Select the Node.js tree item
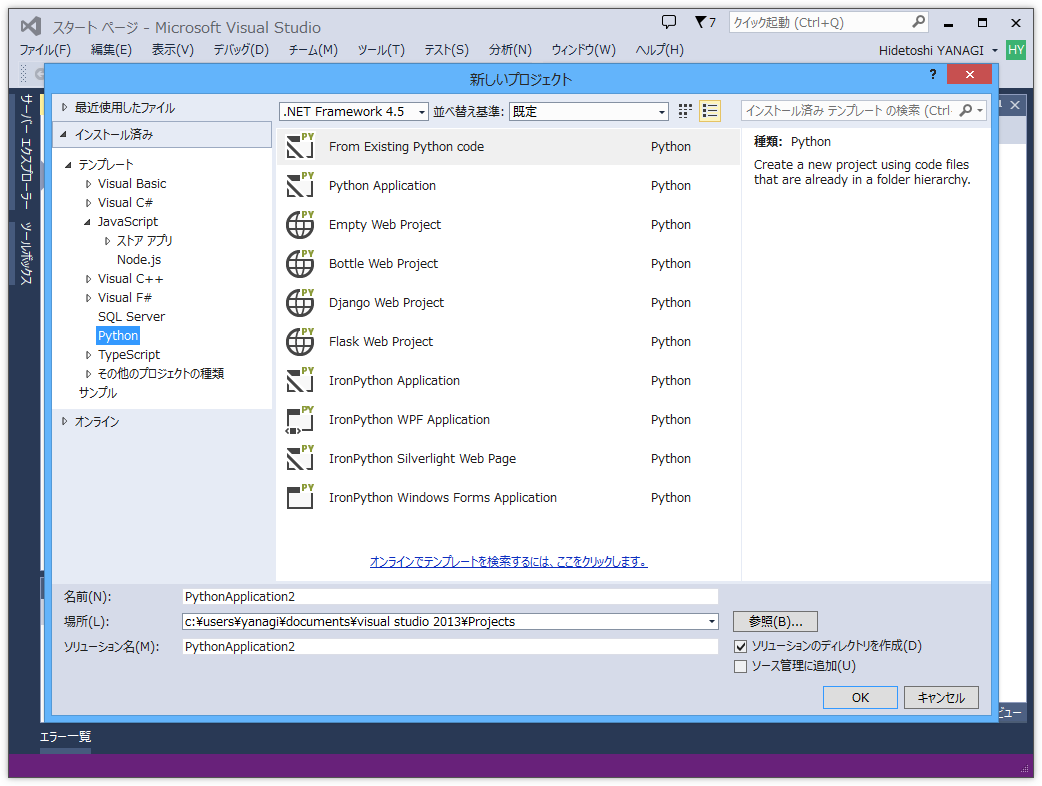 (139, 260)
